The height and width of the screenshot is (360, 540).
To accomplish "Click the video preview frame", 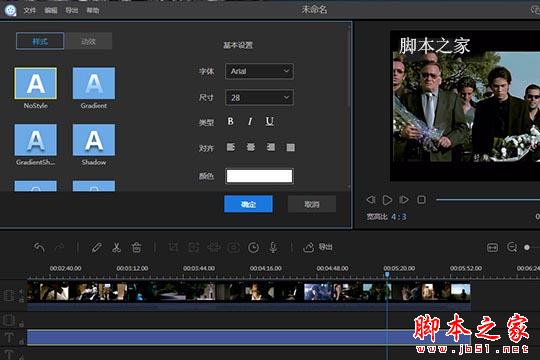I will click(x=465, y=106).
